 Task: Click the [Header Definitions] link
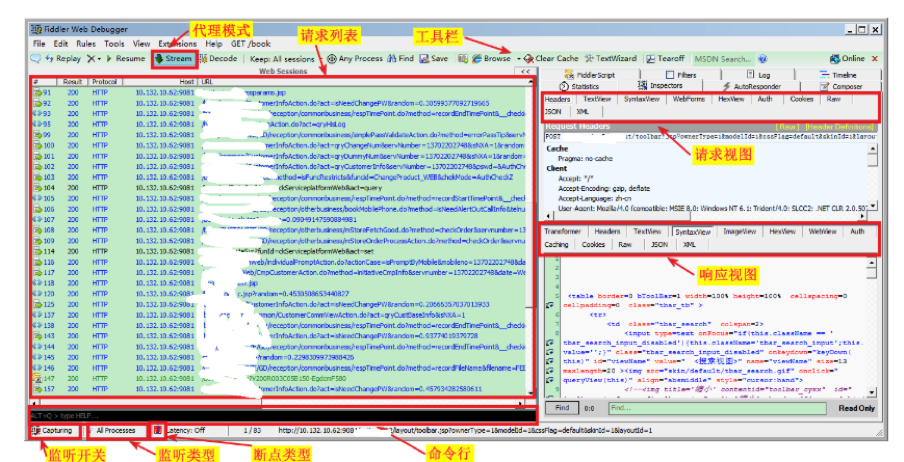click(x=839, y=126)
